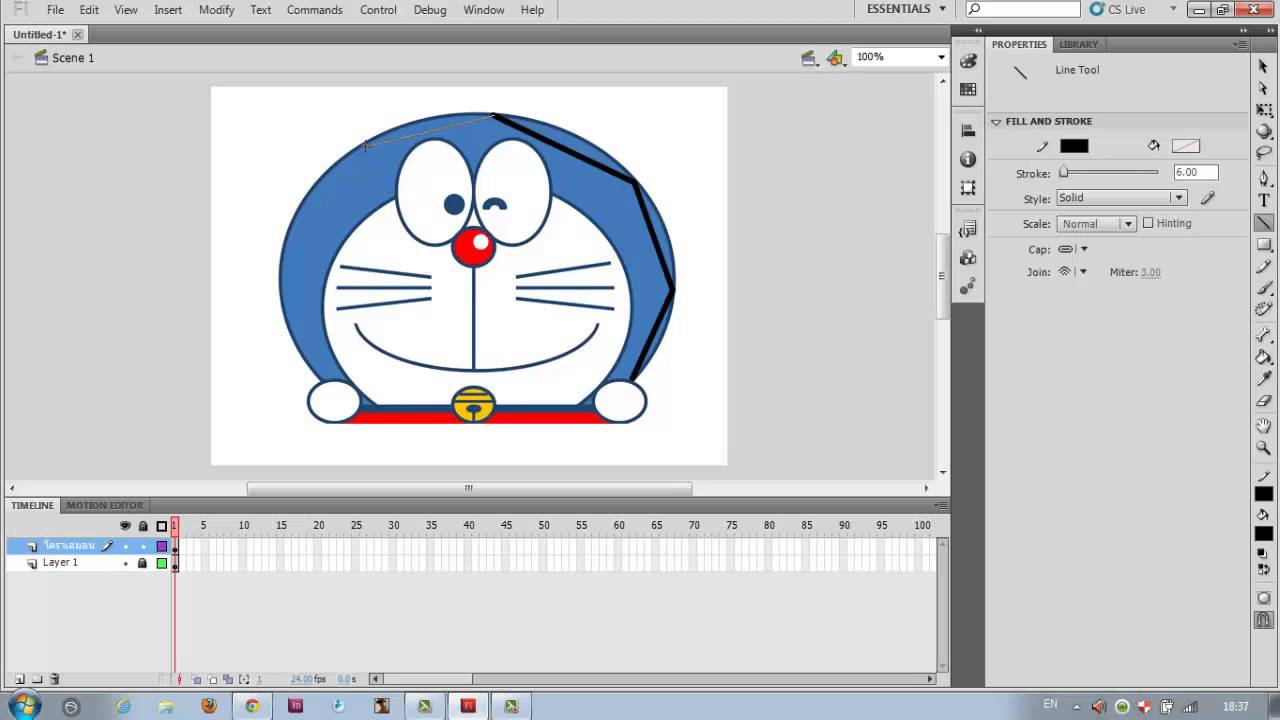
Task: Click the New Layer icon
Action: [19, 679]
